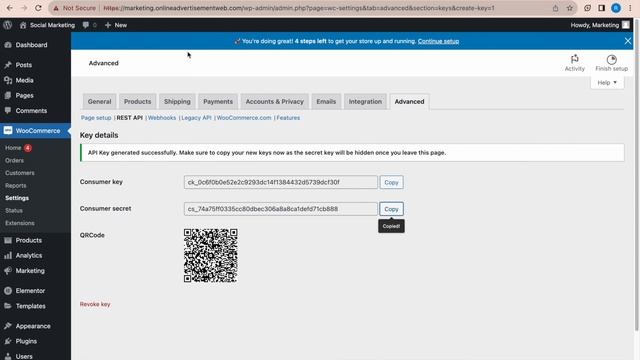Click into the Consumer key field
This screenshot has height=360, width=640.
pyautogui.click(x=280, y=182)
